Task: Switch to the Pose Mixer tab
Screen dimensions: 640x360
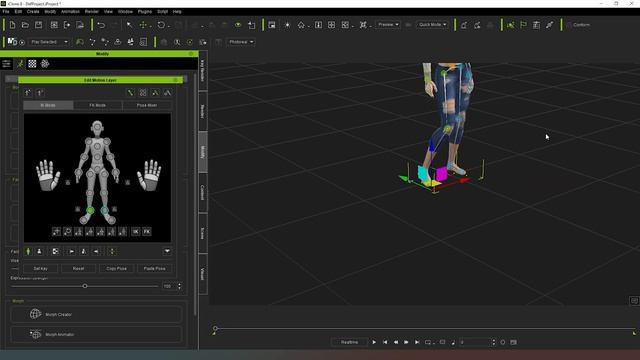Action: (147, 105)
